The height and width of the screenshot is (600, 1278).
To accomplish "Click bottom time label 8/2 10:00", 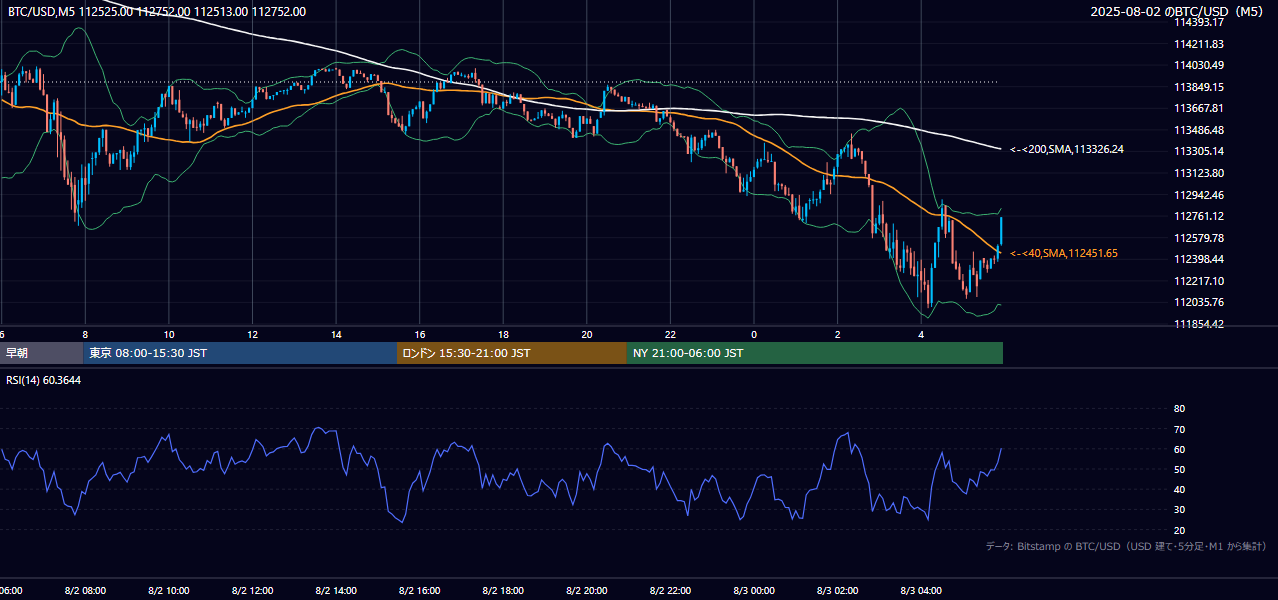I will click(169, 591).
